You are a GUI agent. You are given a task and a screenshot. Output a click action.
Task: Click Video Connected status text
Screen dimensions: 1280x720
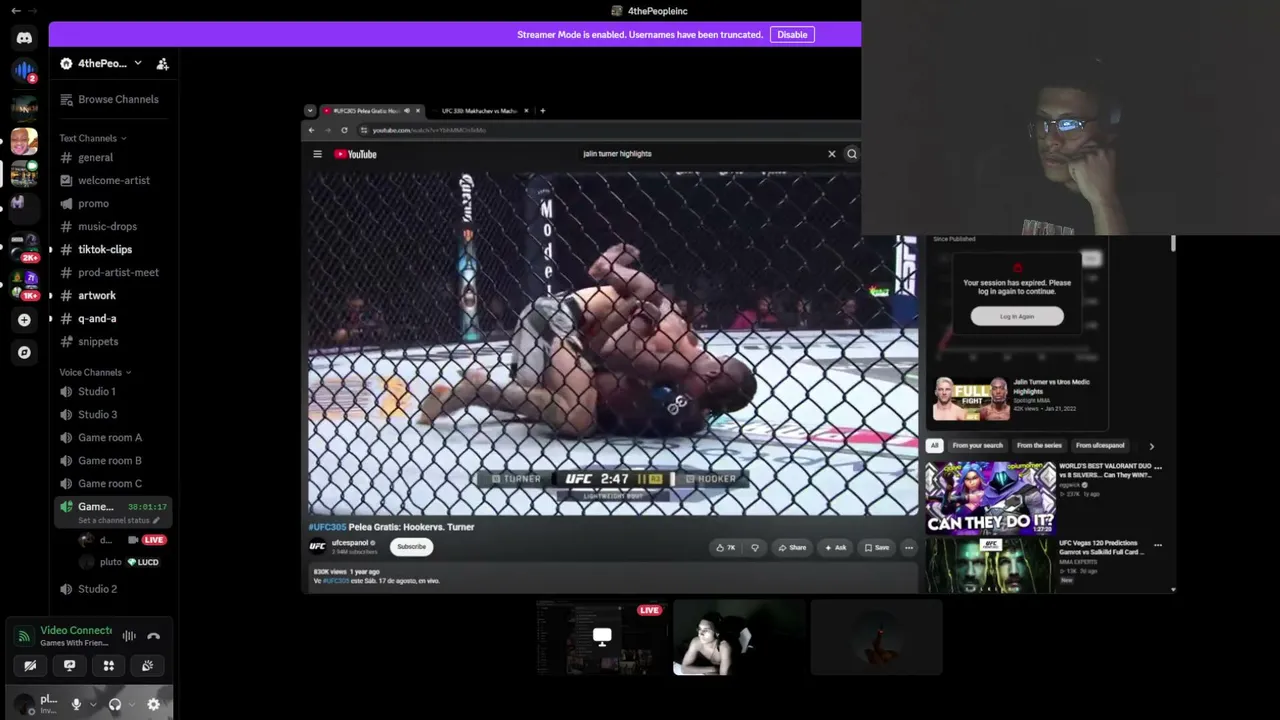click(76, 630)
